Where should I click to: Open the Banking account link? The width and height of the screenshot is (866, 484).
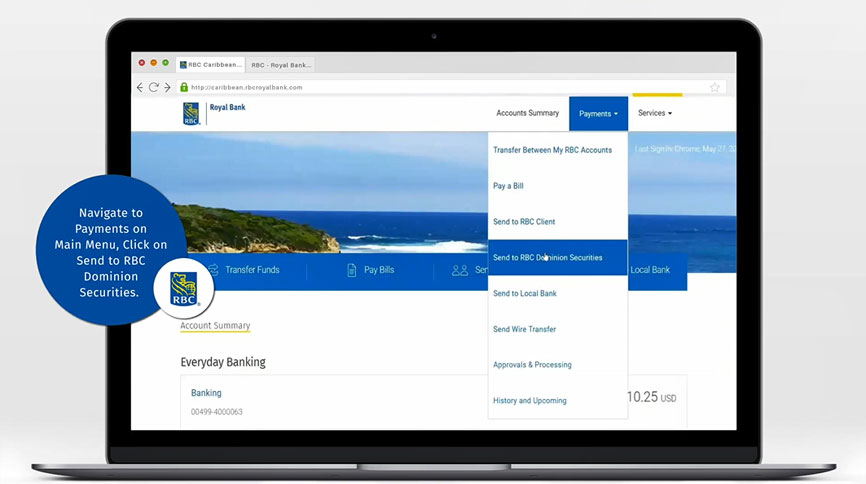206,393
